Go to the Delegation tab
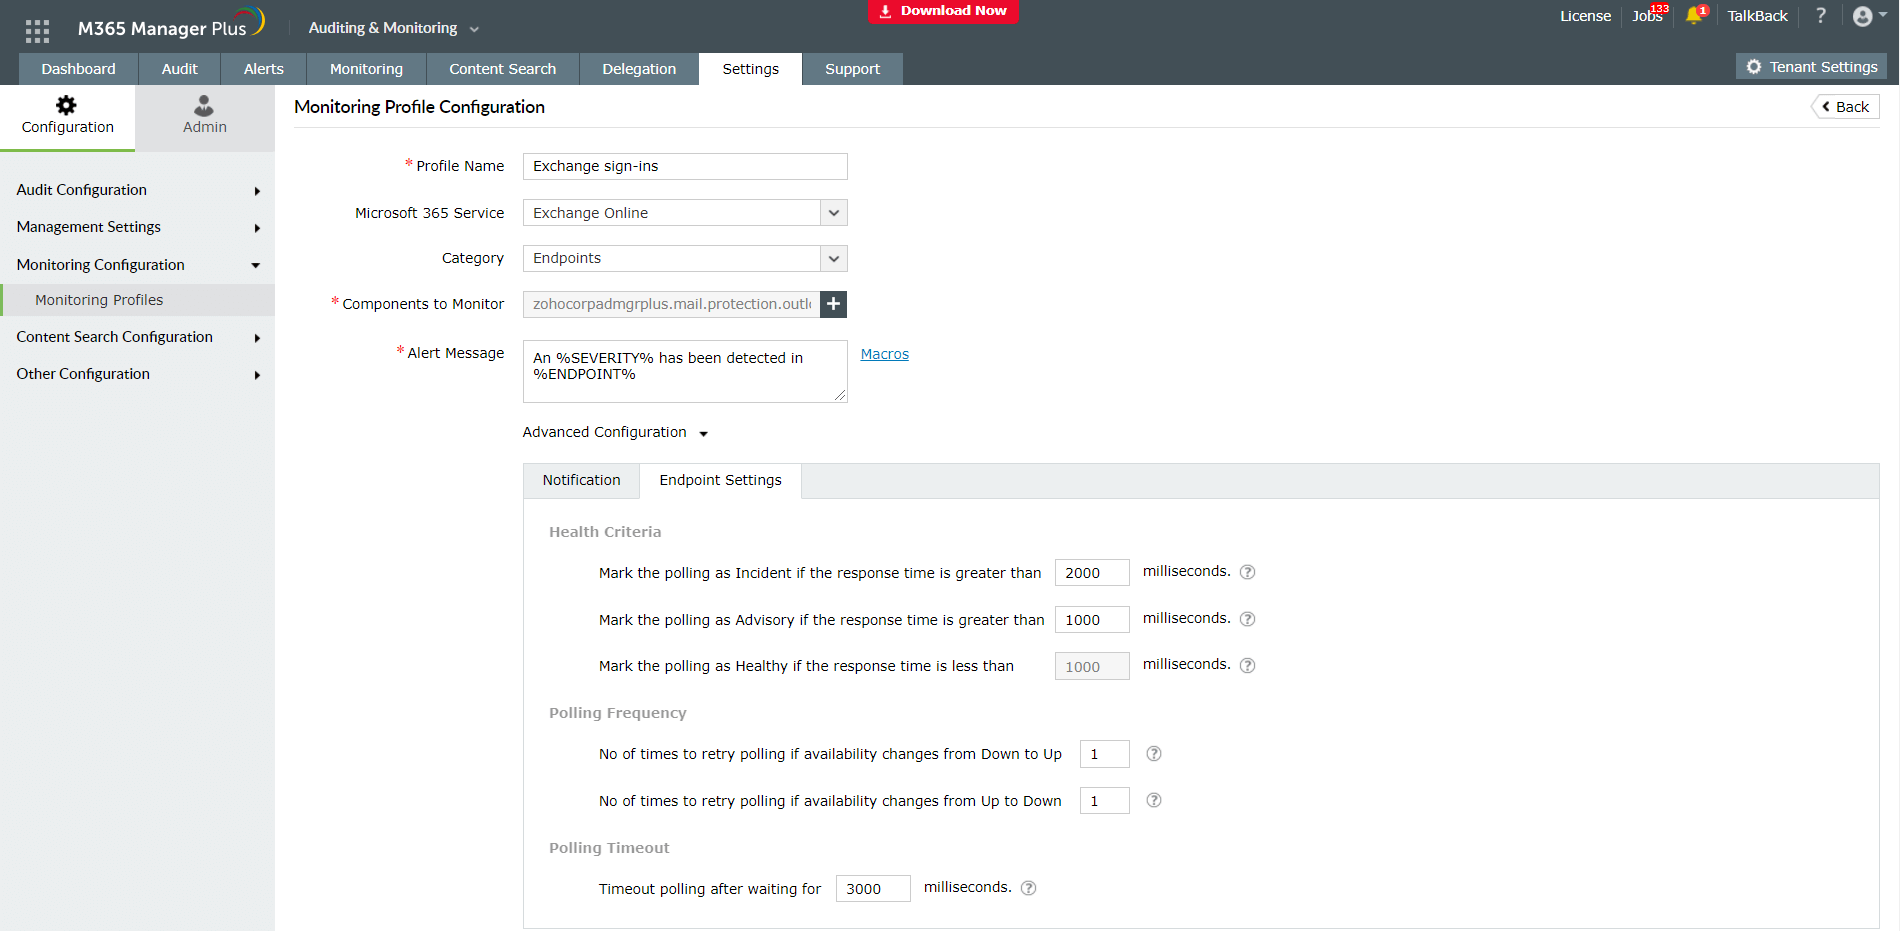The width and height of the screenshot is (1900, 931). 639,69
